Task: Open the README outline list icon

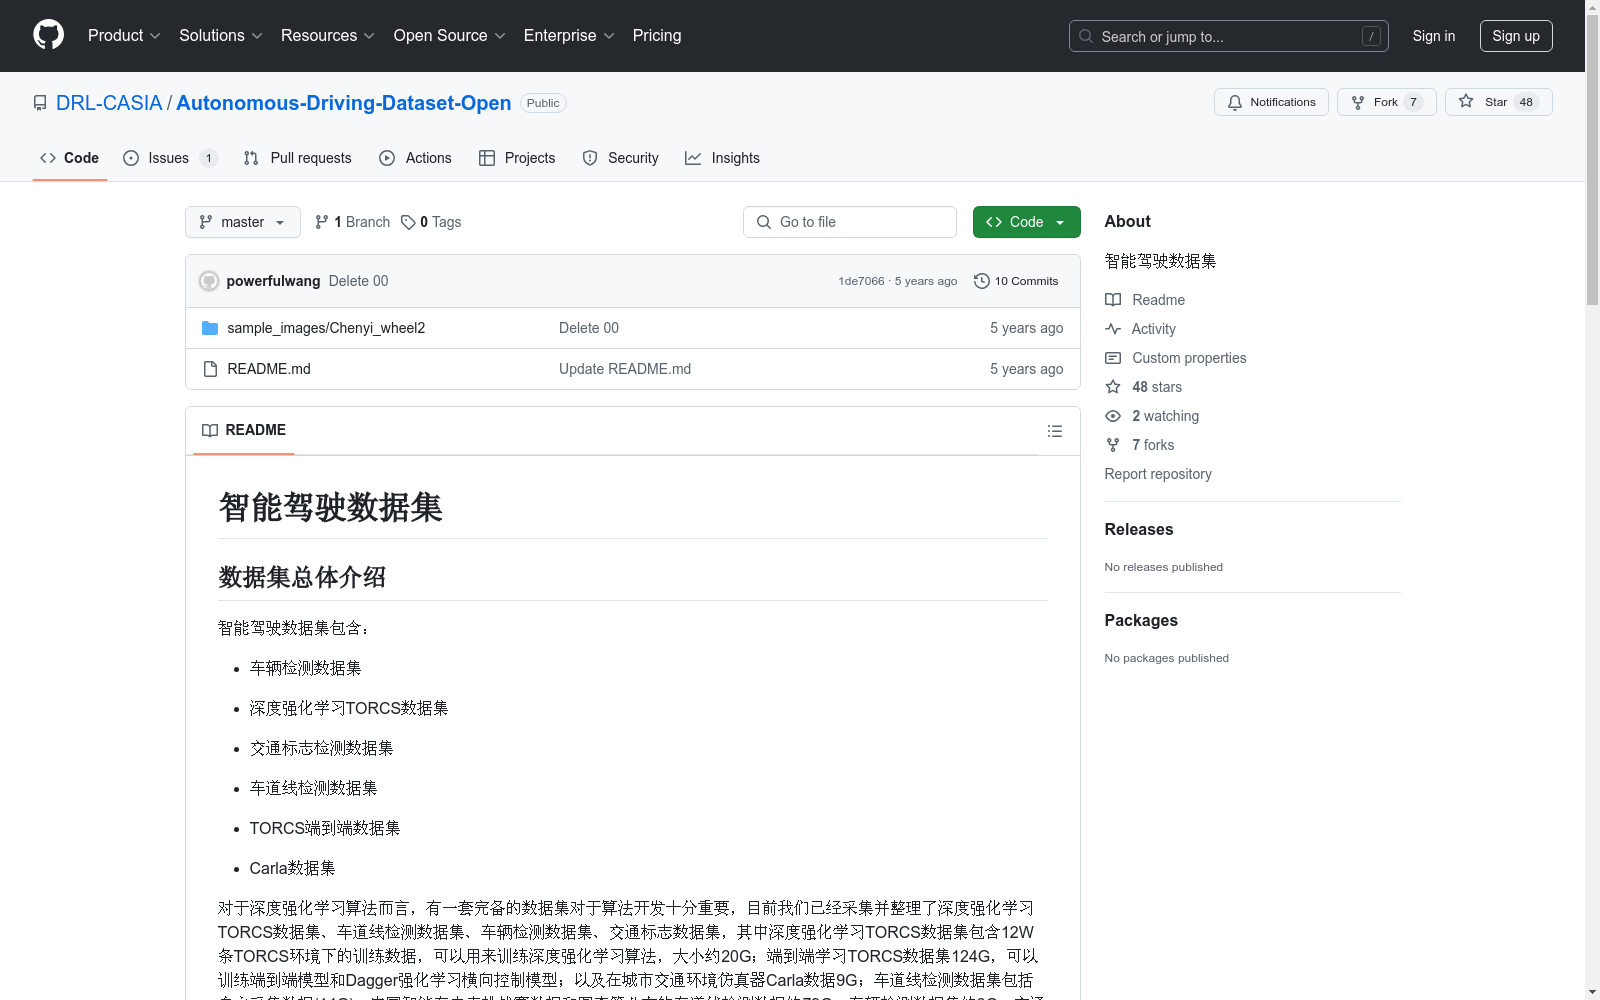Action: [1055, 431]
